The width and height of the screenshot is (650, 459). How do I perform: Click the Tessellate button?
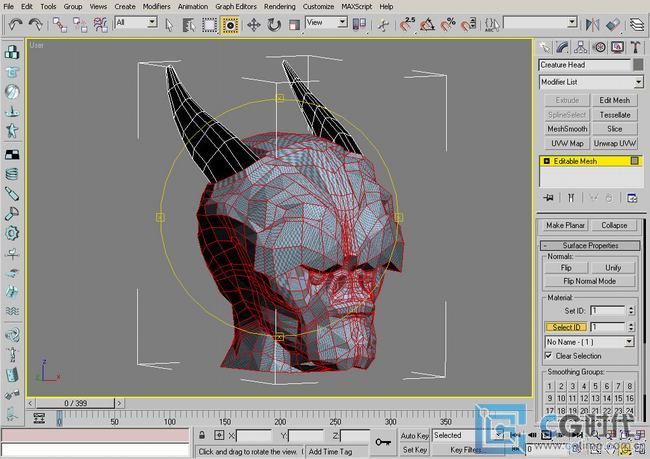click(x=614, y=115)
